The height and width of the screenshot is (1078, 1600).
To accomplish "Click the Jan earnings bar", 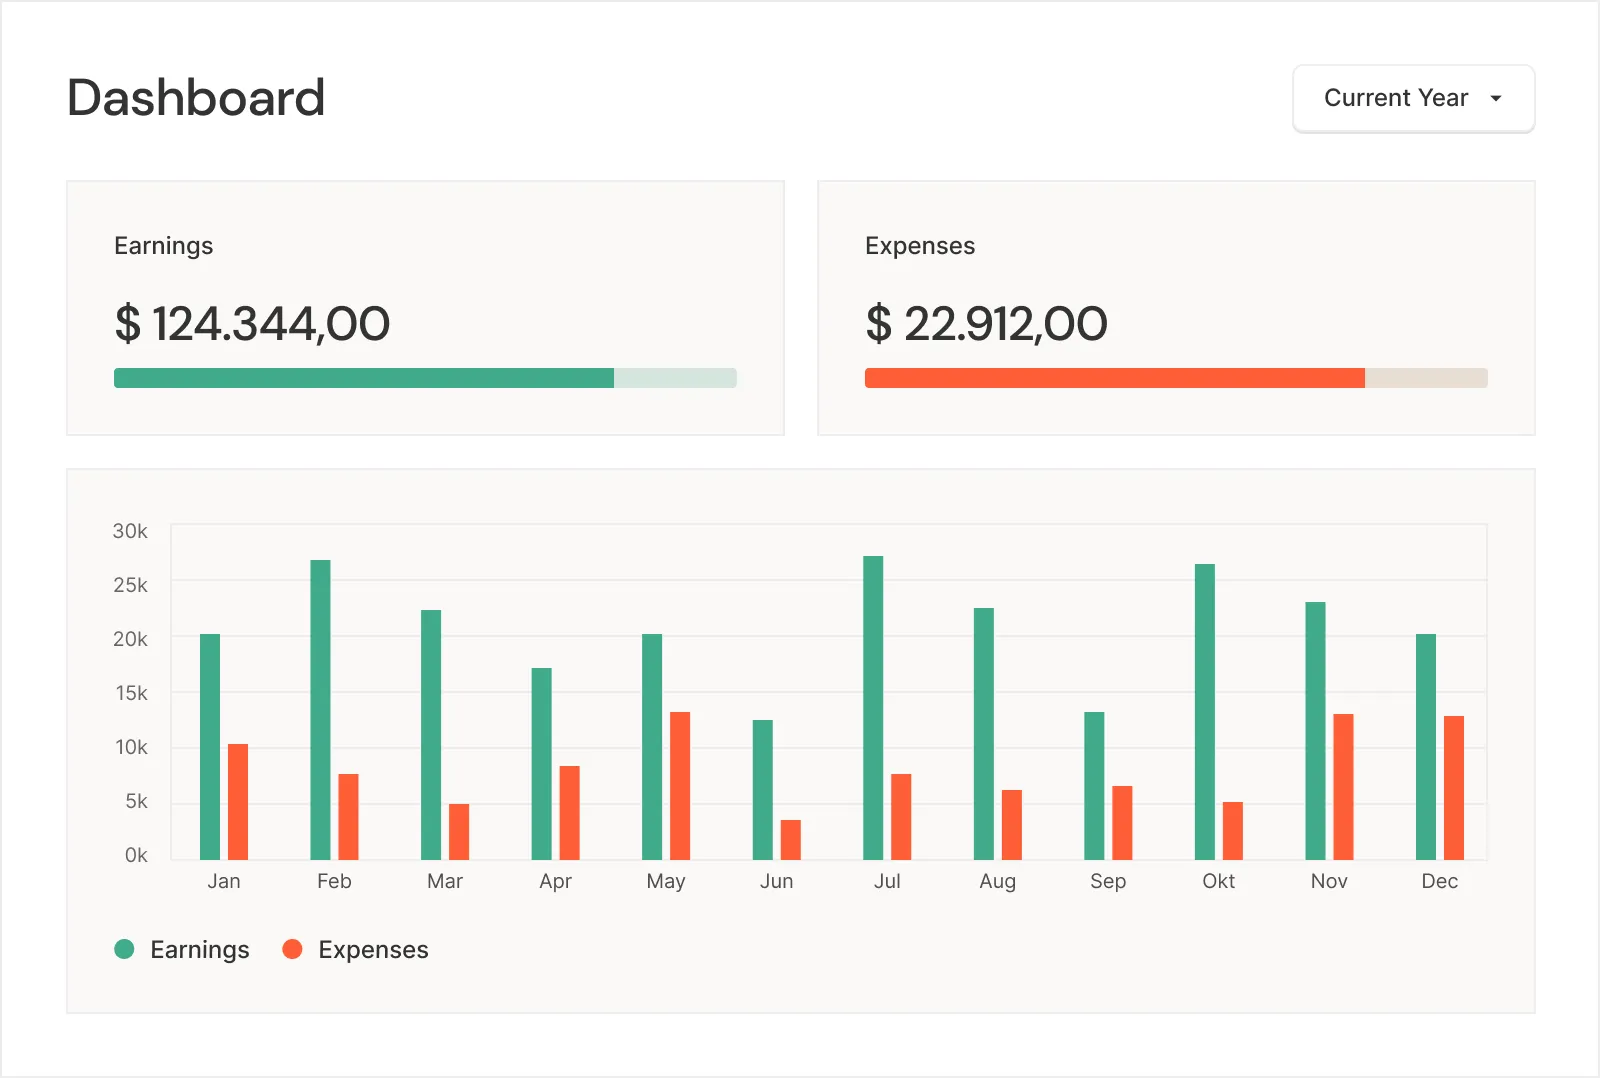I will [x=210, y=747].
